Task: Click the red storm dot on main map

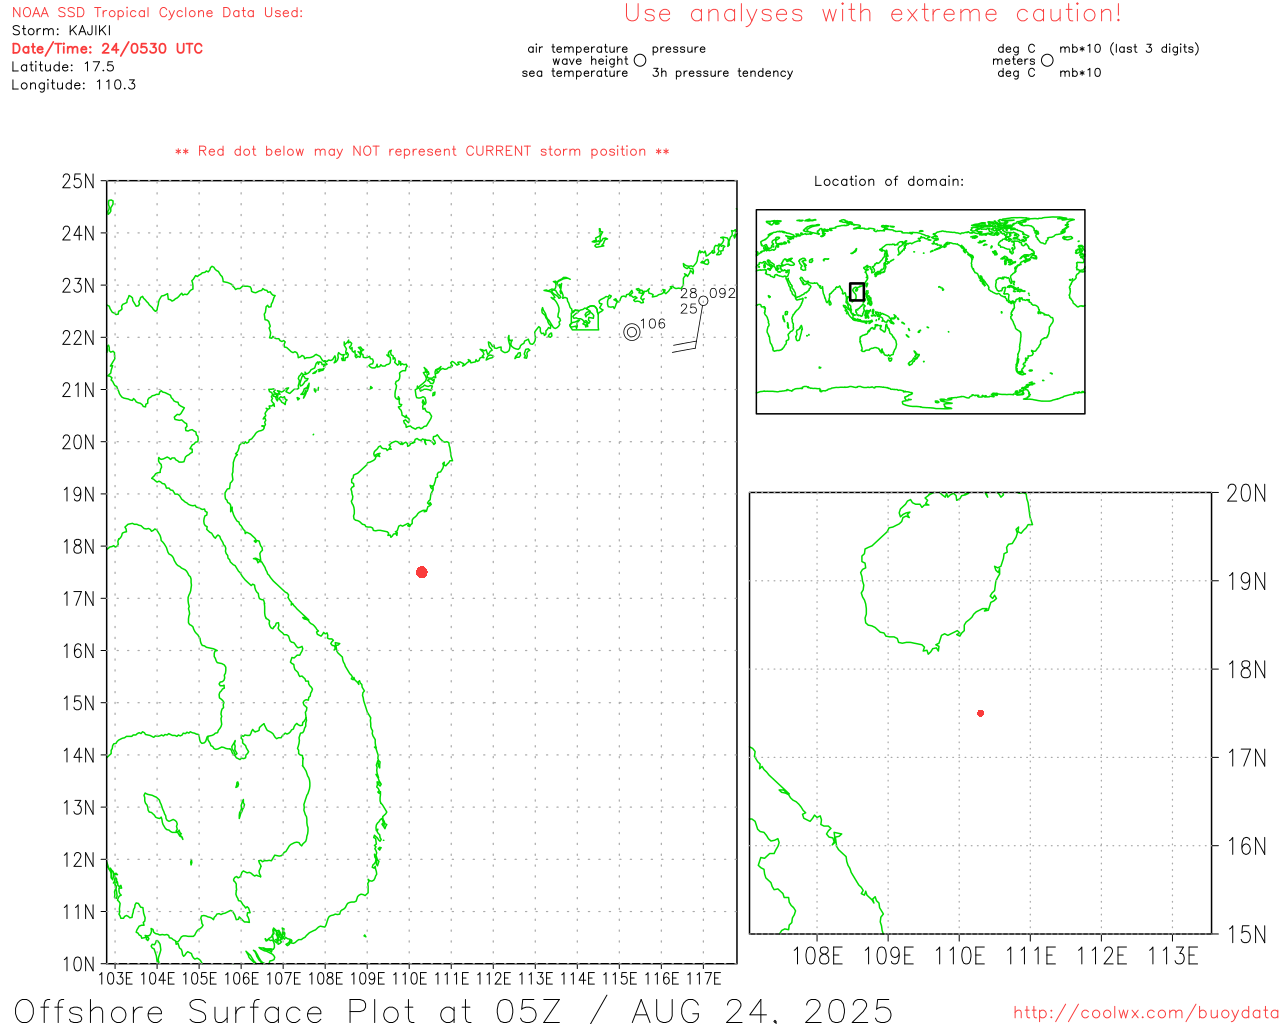Action: tap(422, 572)
